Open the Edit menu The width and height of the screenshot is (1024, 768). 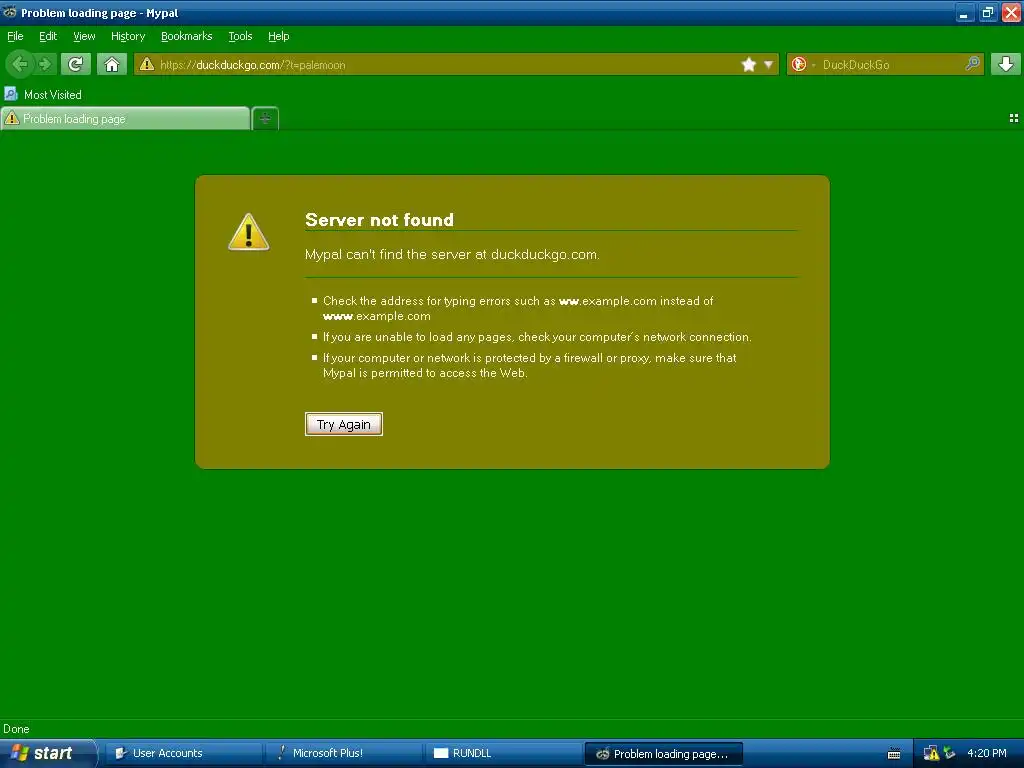pos(48,36)
